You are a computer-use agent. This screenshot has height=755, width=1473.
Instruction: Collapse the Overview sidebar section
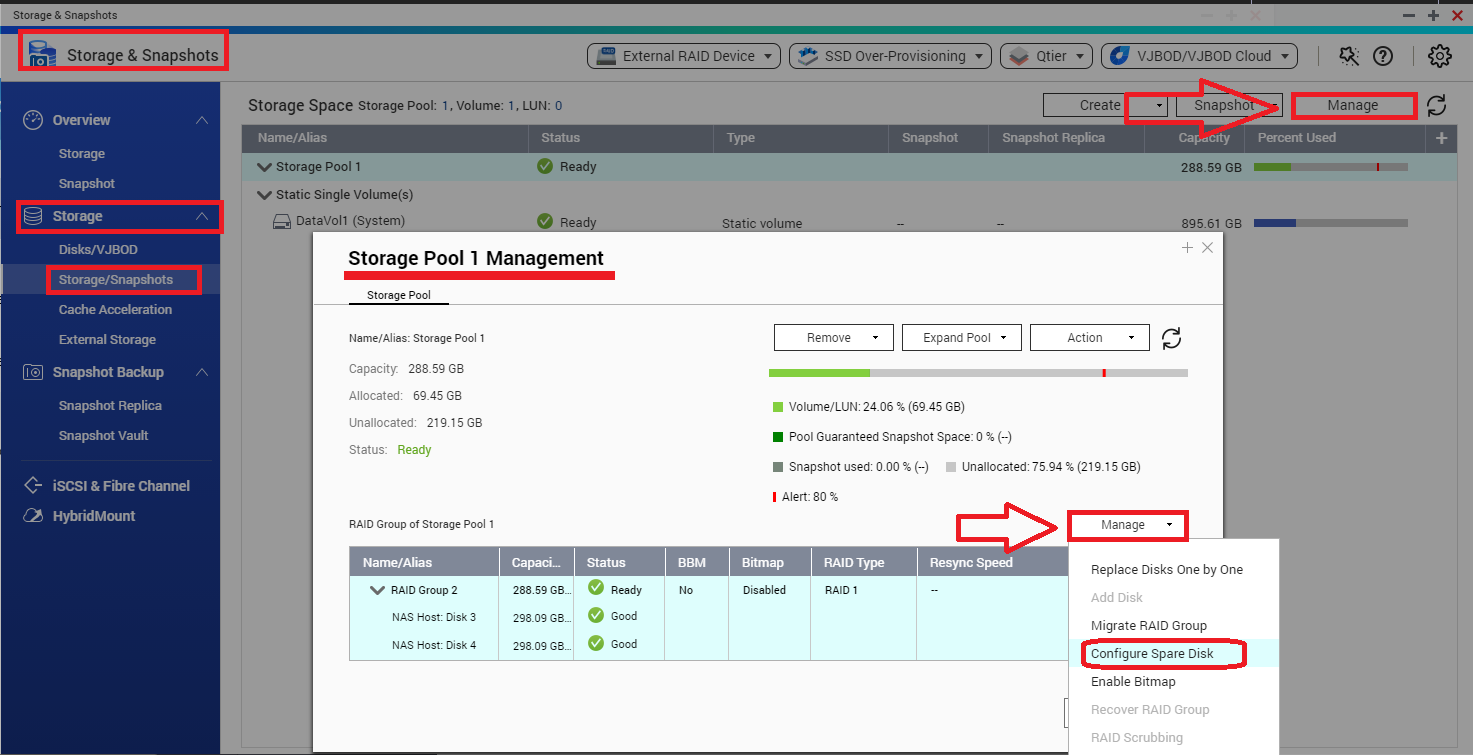pos(202,120)
